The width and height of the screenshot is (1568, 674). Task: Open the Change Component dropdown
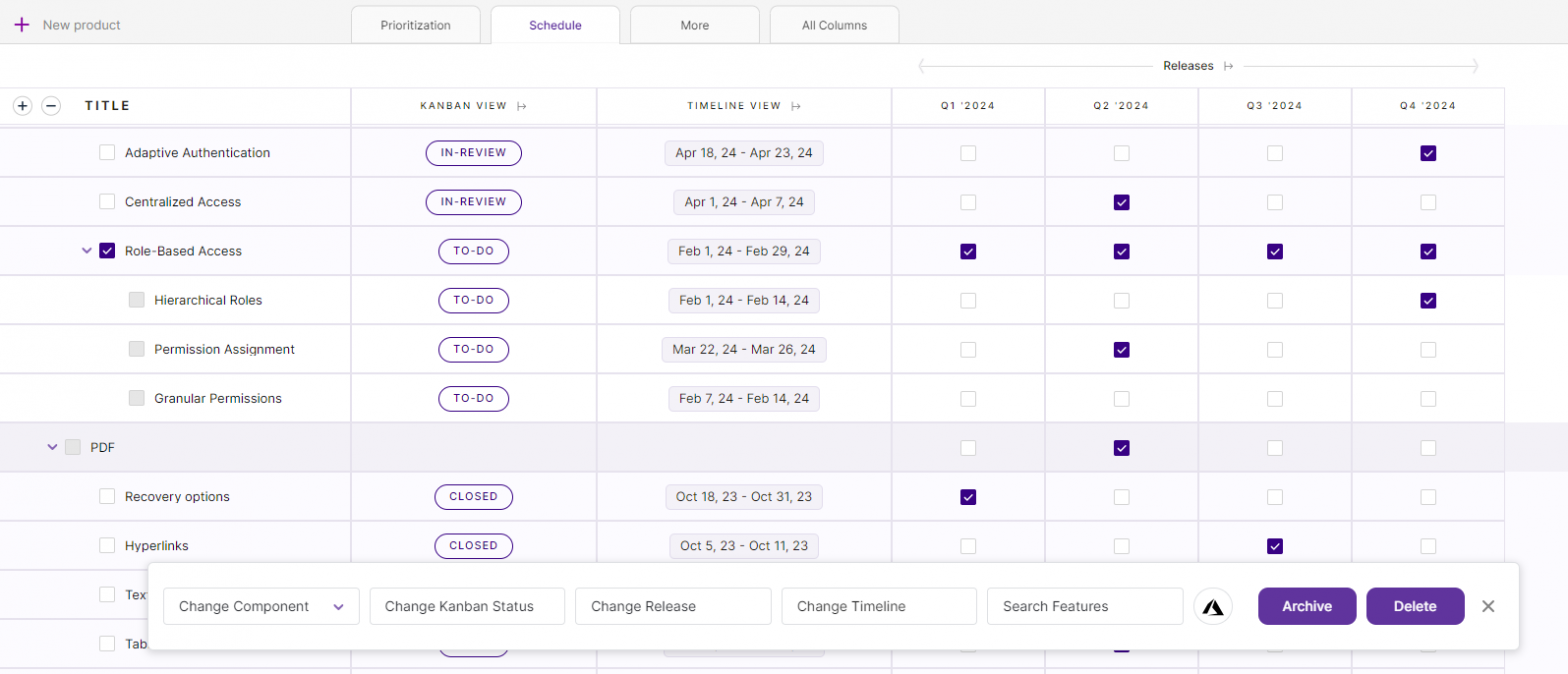coord(261,606)
